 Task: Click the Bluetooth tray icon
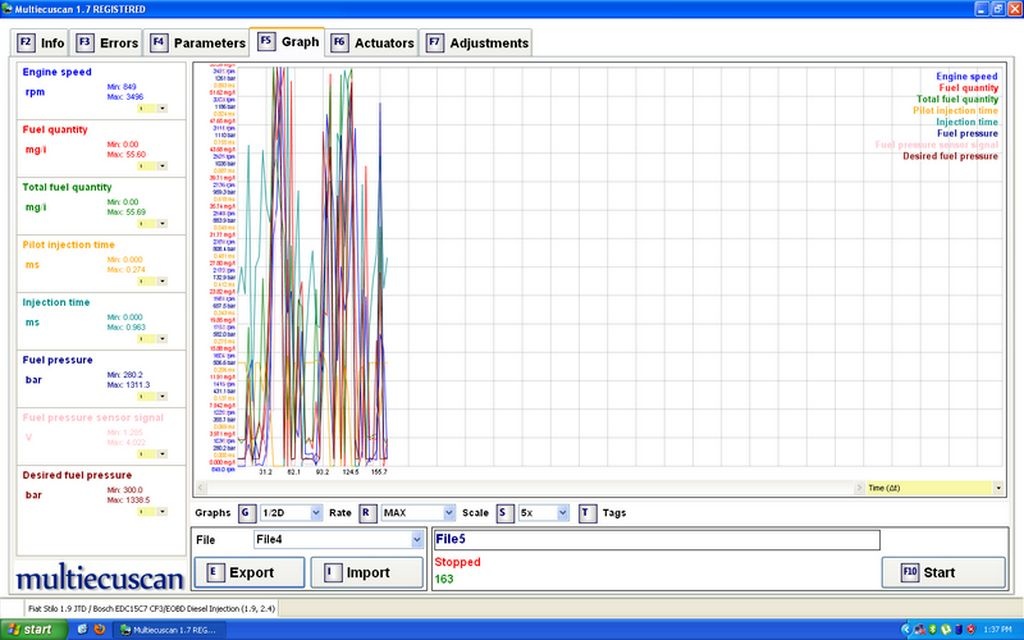tap(933, 630)
